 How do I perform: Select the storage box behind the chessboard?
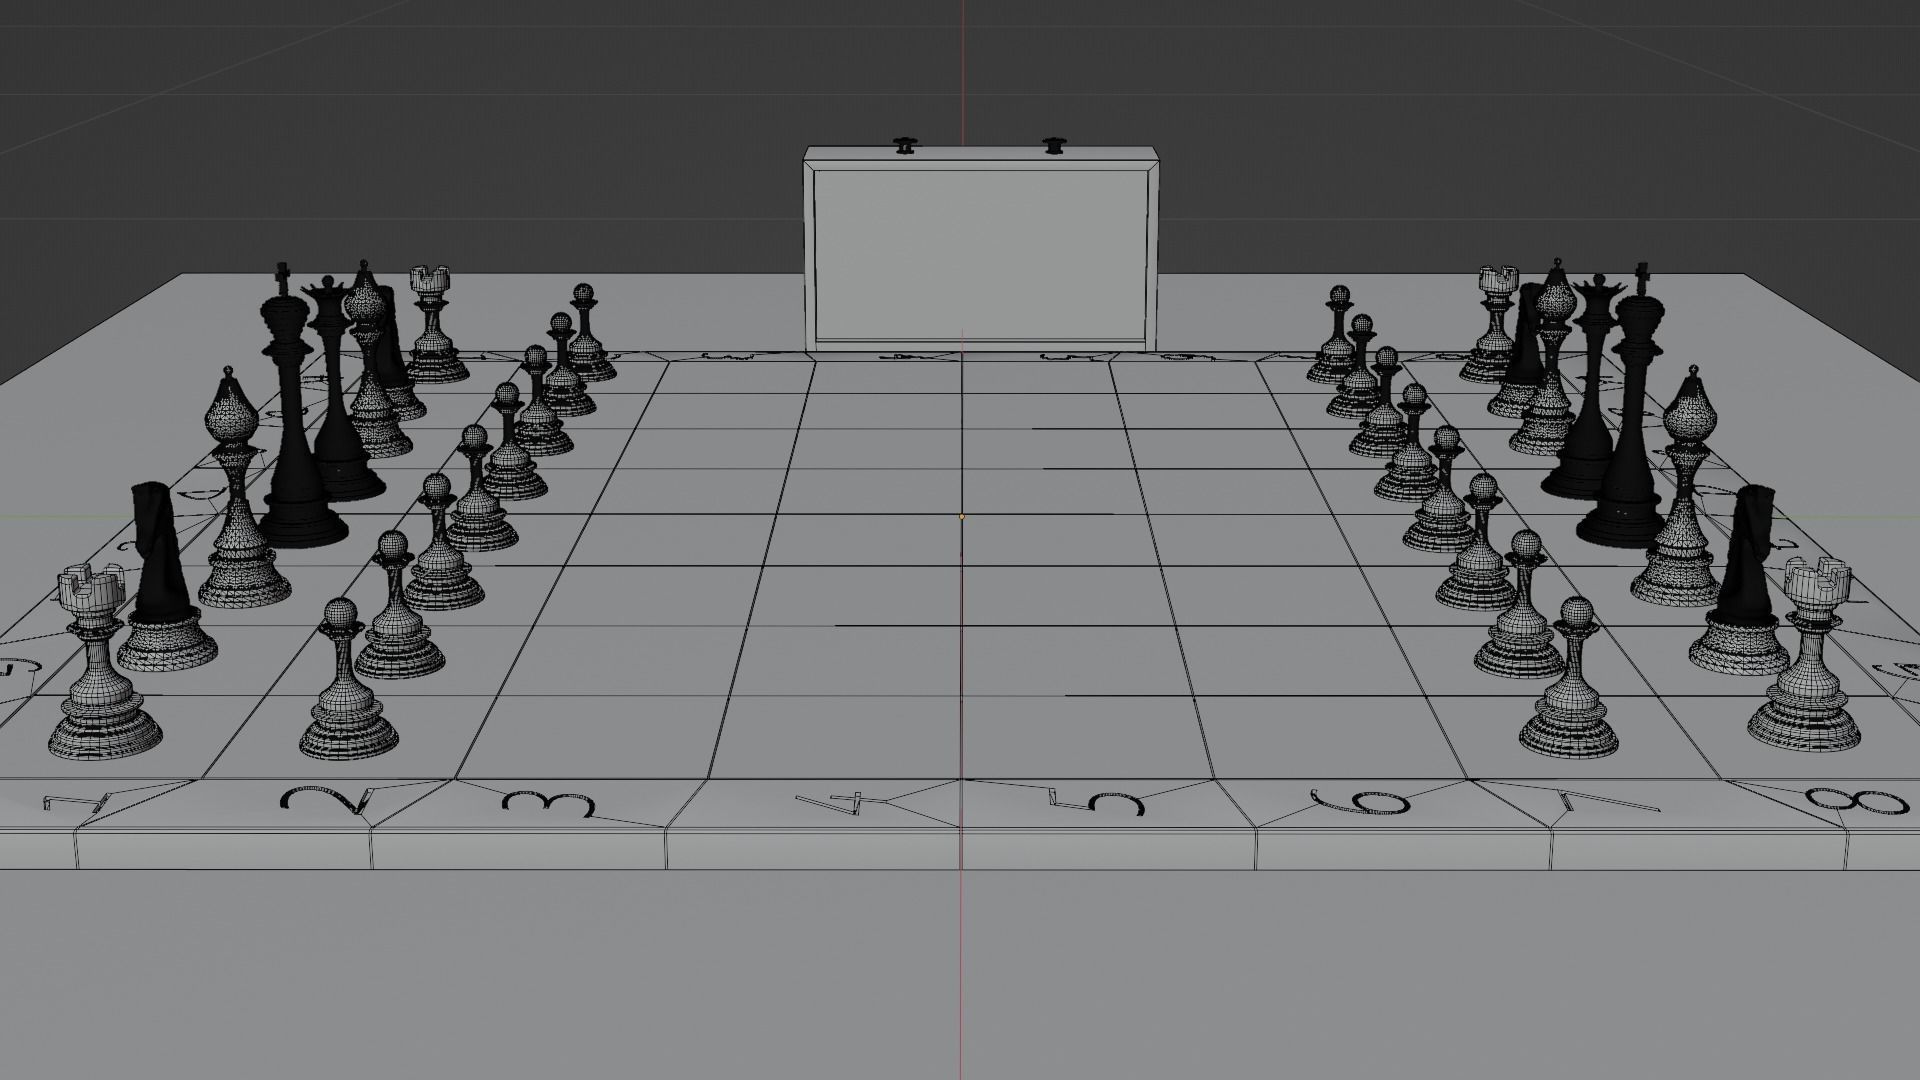pyautogui.click(x=982, y=248)
